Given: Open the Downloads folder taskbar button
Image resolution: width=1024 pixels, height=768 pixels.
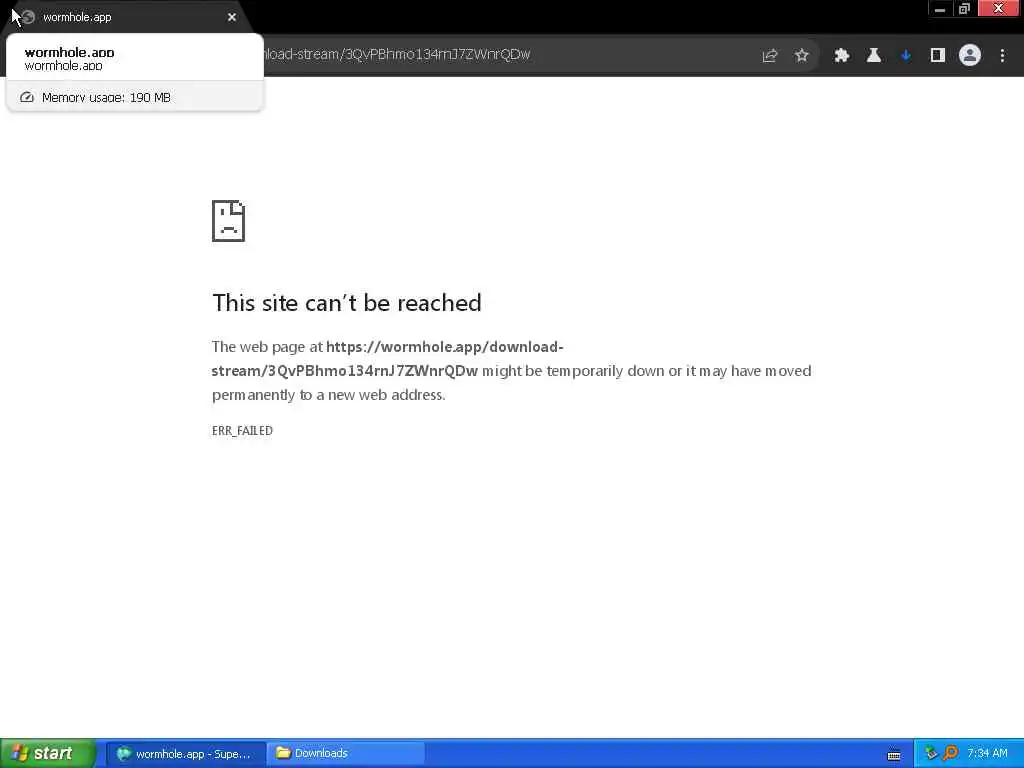Looking at the screenshot, I should pyautogui.click(x=346, y=754).
